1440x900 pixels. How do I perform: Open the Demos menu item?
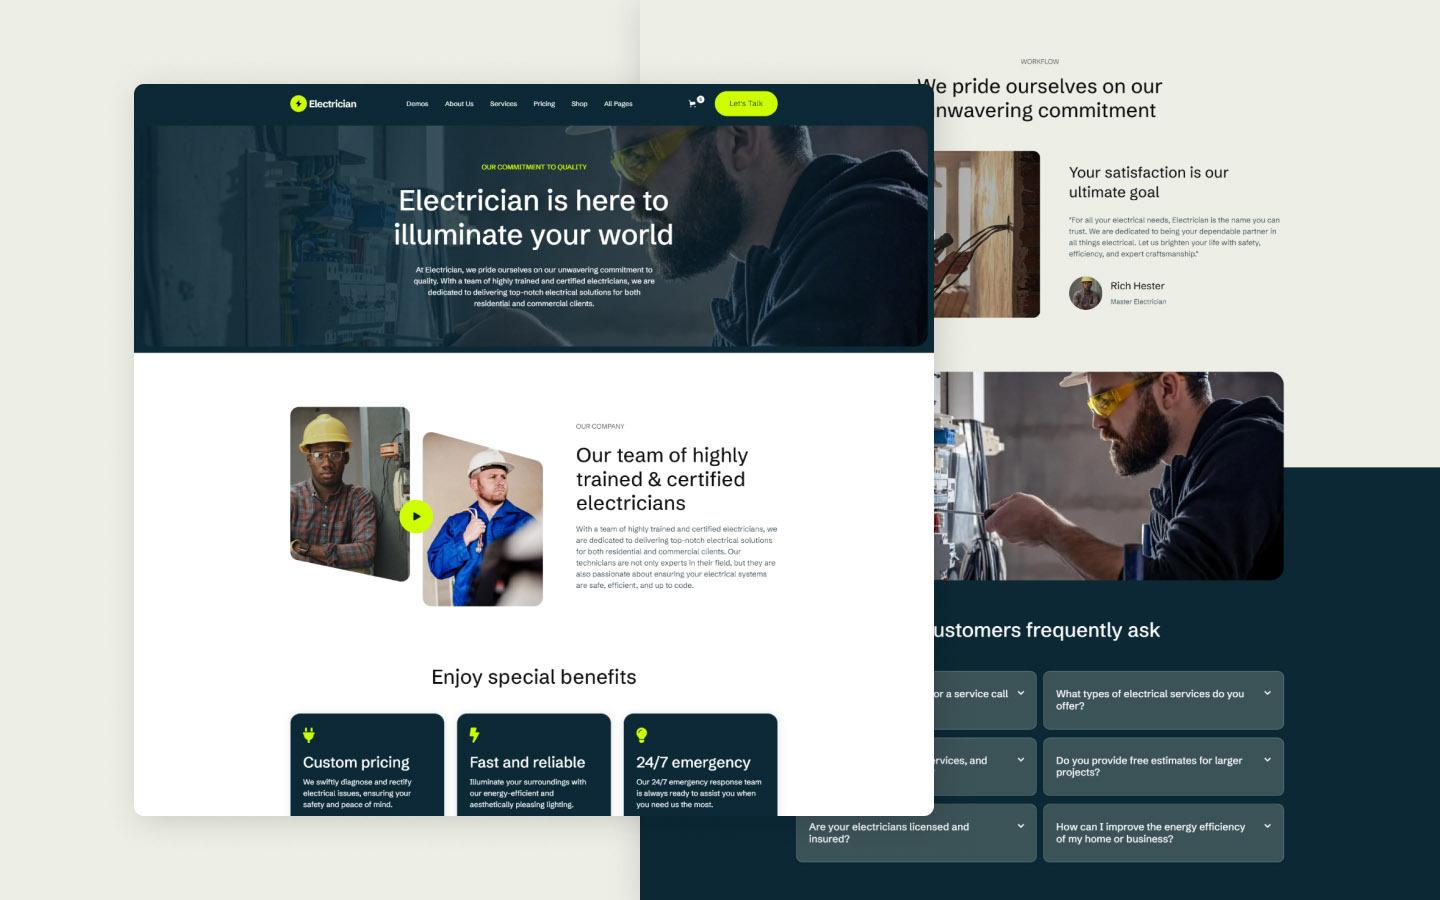(x=417, y=104)
